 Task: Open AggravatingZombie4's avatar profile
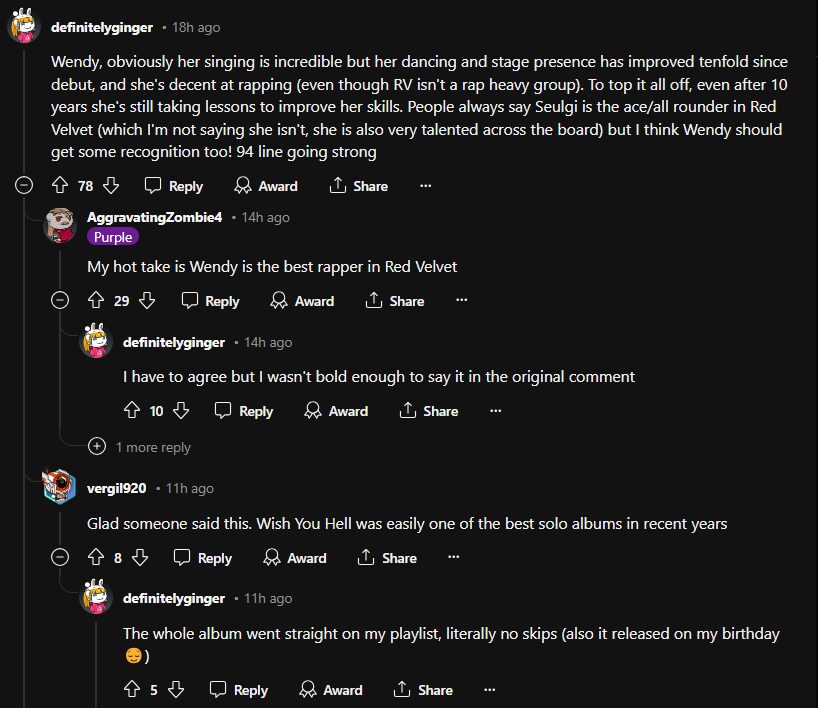click(x=61, y=224)
